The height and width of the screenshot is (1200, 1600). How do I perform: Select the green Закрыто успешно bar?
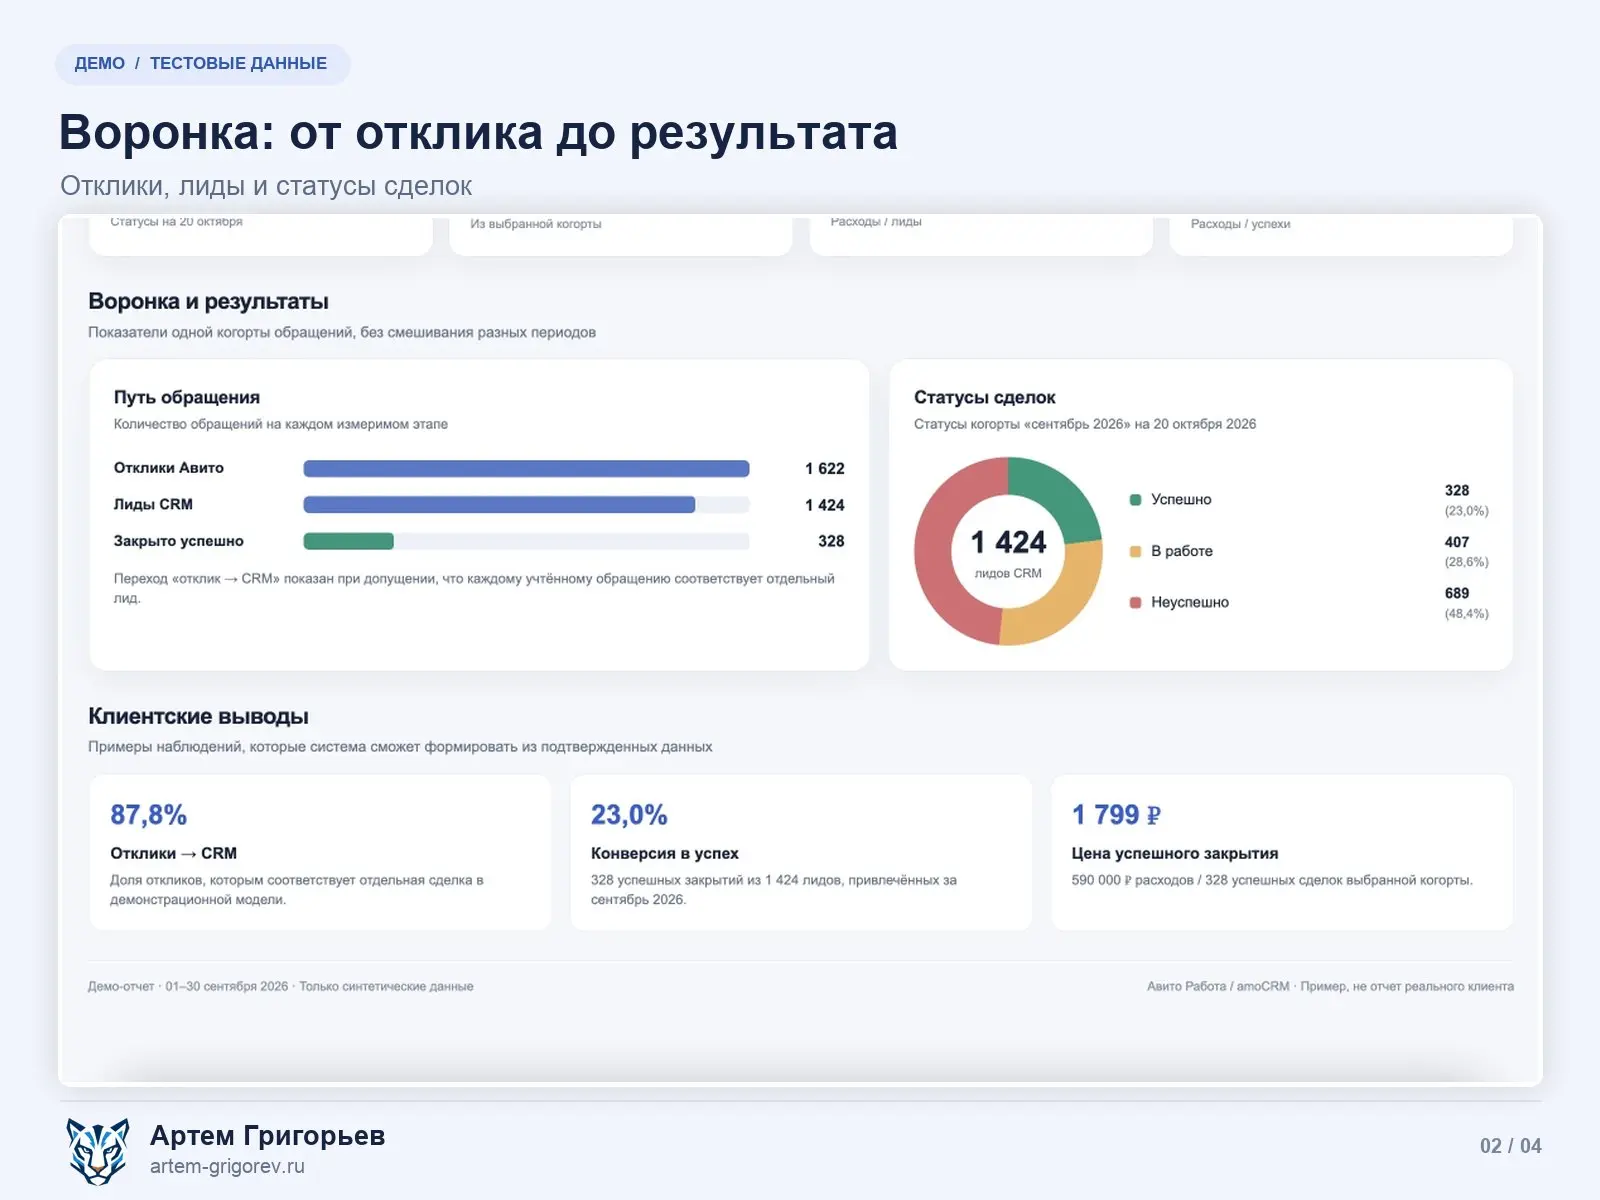coord(349,541)
